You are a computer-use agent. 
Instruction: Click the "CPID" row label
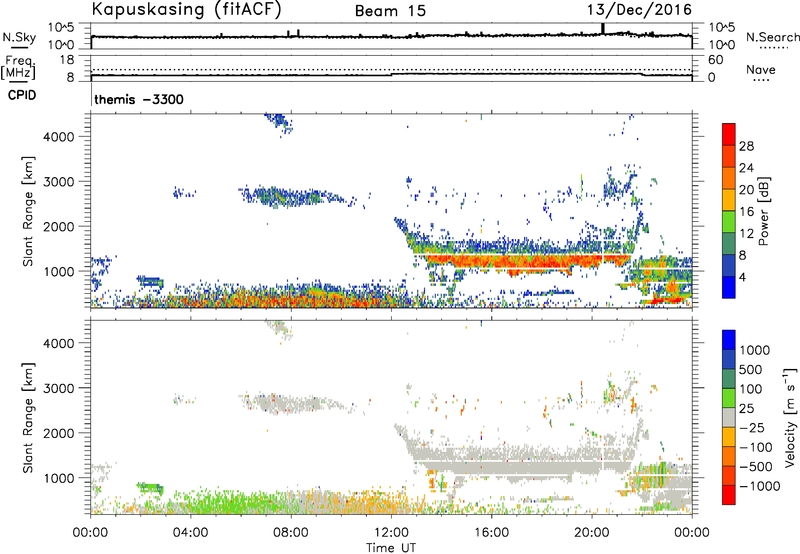click(x=22, y=95)
